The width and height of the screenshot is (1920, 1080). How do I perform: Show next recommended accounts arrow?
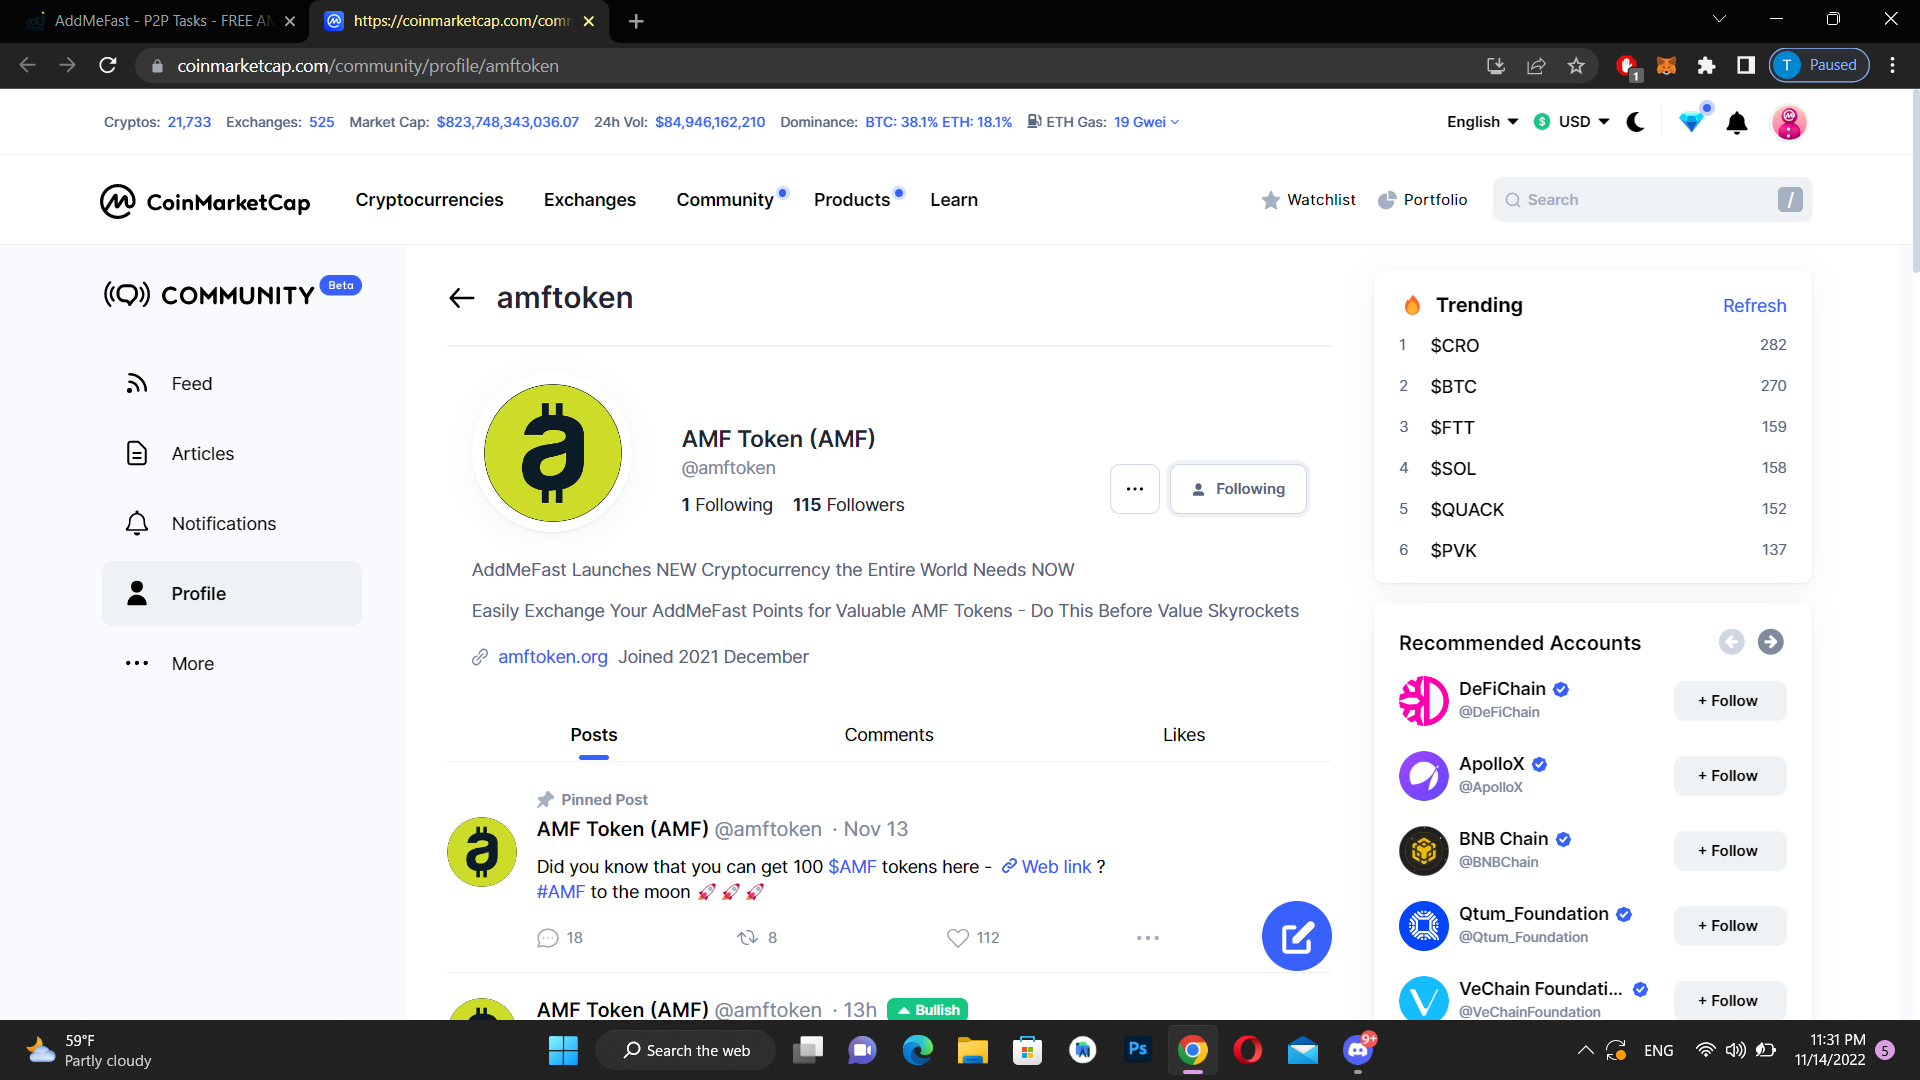pyautogui.click(x=1770, y=642)
